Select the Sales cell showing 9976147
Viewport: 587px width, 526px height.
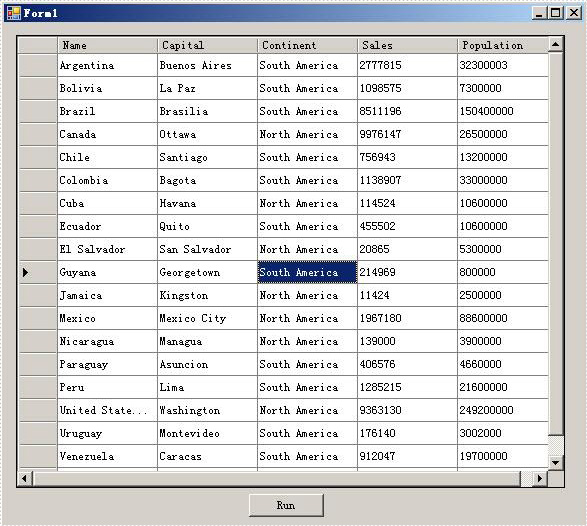tap(407, 134)
